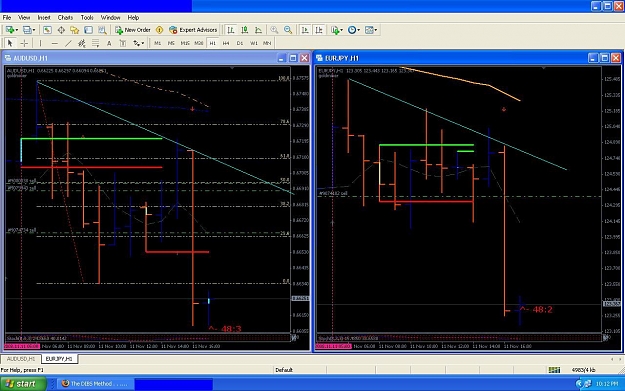Select the Text tool marked A
This screenshot has width=625, height=391.
[109, 43]
